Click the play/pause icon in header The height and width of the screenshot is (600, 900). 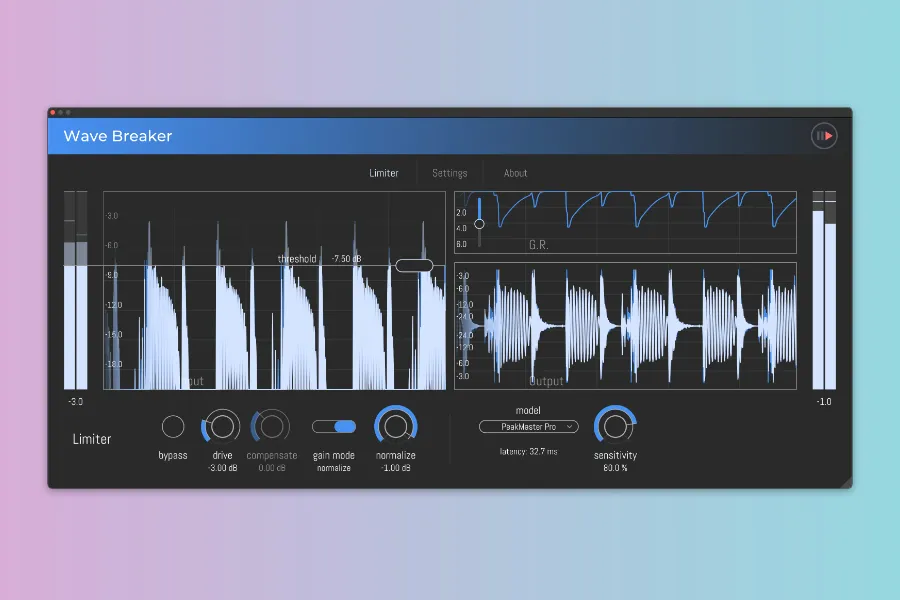point(824,136)
